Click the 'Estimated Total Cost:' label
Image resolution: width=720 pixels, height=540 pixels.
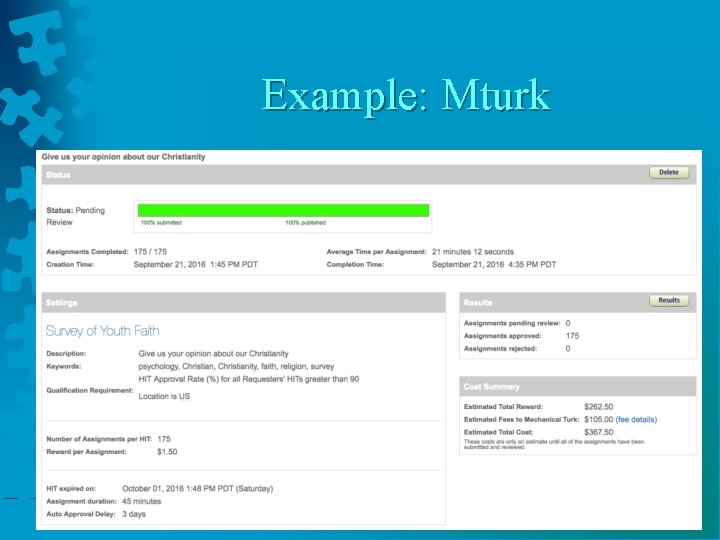coord(499,433)
